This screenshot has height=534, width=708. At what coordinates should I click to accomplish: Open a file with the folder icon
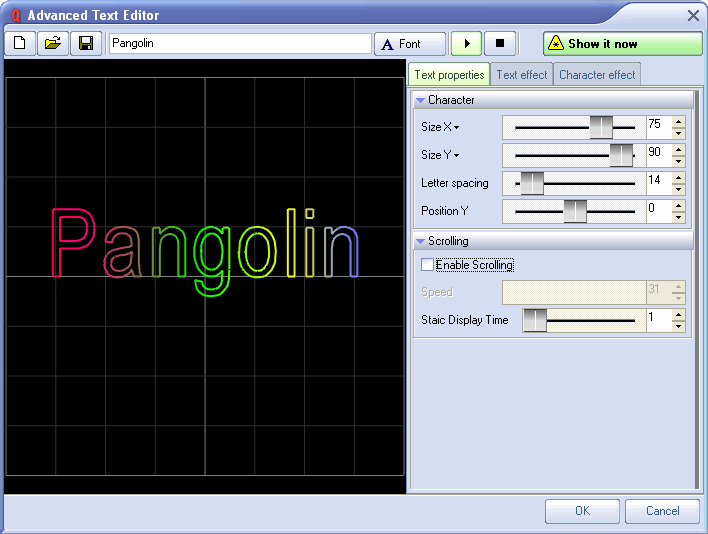53,44
